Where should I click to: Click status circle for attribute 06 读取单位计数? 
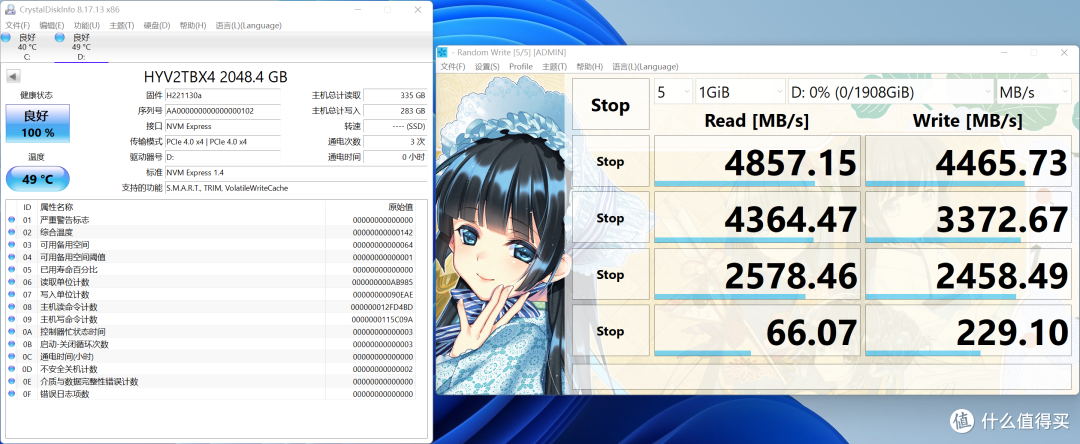click(11, 282)
